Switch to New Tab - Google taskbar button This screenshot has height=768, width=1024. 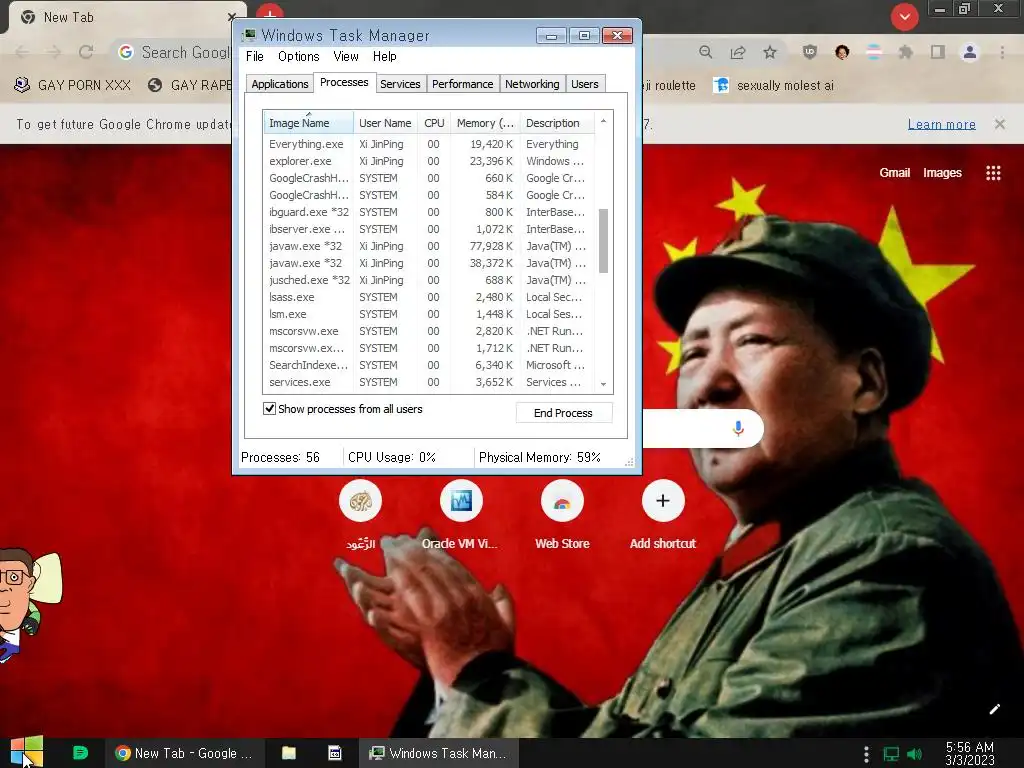pos(184,753)
